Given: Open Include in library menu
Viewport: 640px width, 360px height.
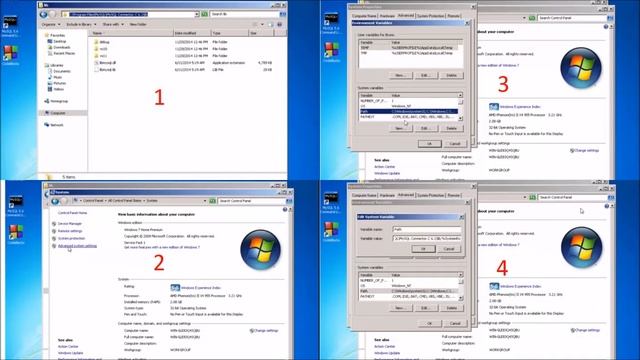Looking at the screenshot, I should point(81,24).
